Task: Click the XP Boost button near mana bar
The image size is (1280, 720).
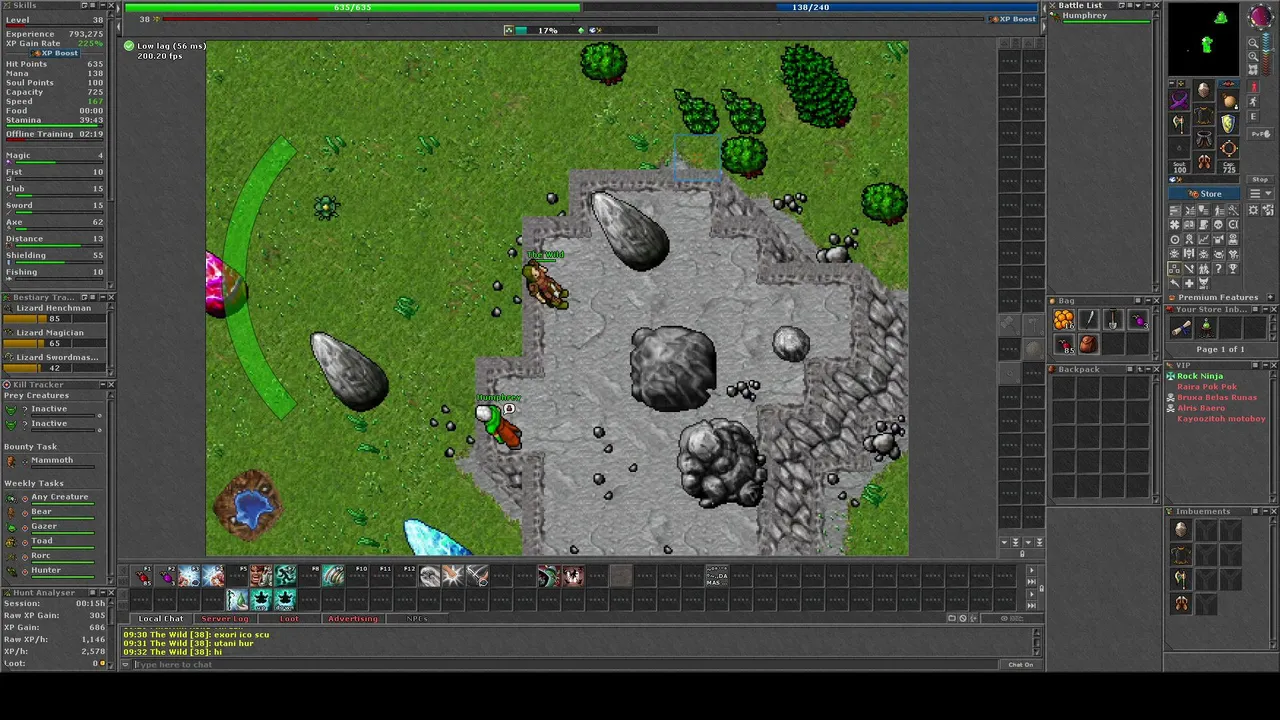Action: [x=1013, y=19]
